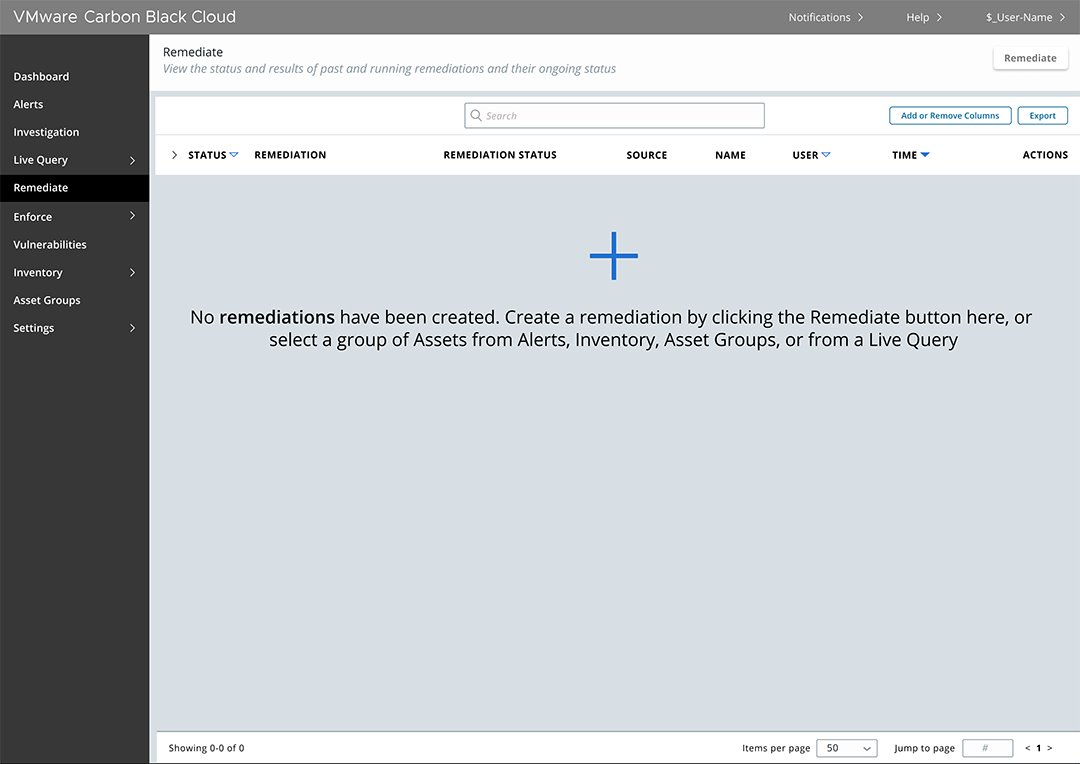
Task: Sort by the TIME column arrow
Action: tap(925, 155)
